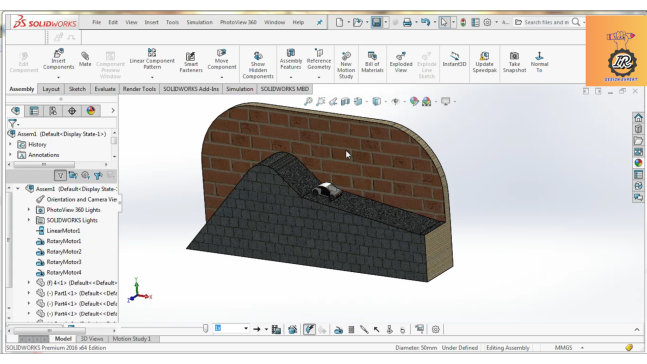Viewport: 647px width, 364px height.
Task: Select Move Component tool
Action: click(222, 59)
